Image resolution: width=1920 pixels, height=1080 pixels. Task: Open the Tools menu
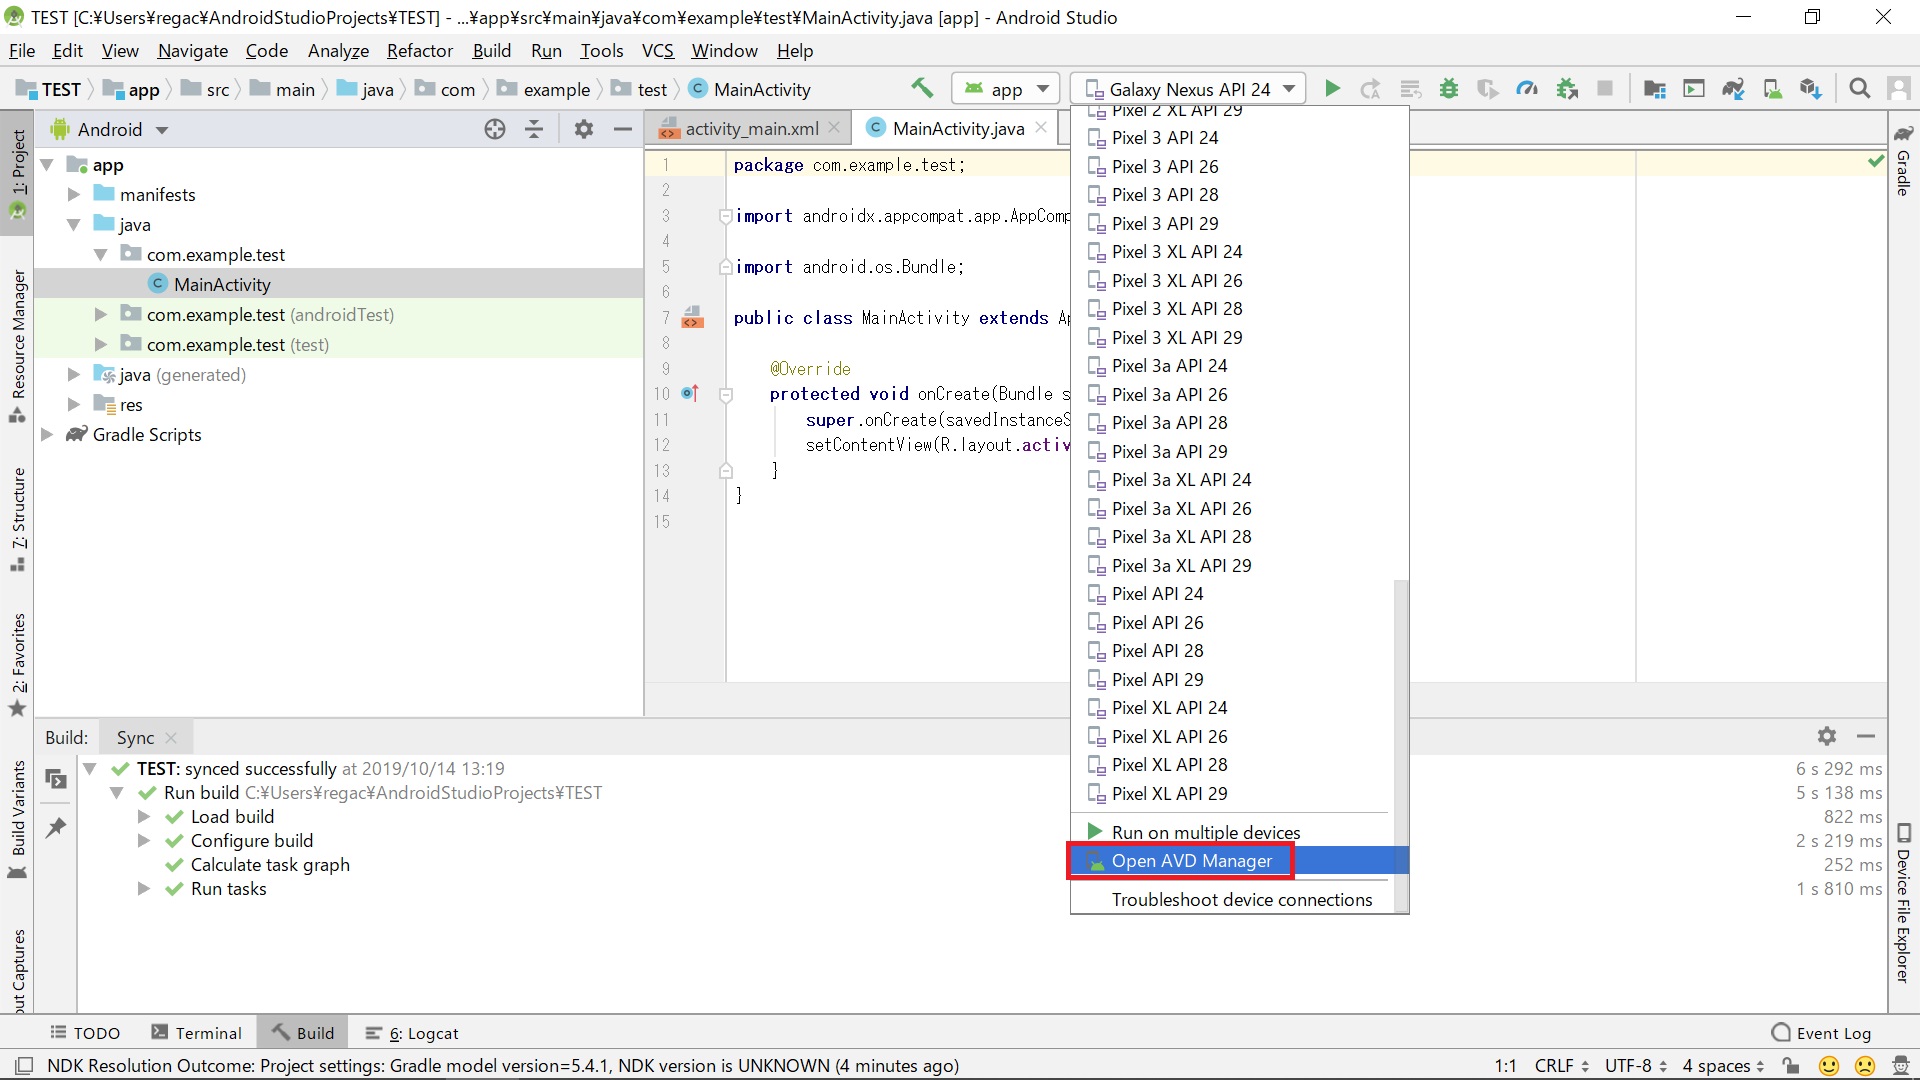click(601, 51)
